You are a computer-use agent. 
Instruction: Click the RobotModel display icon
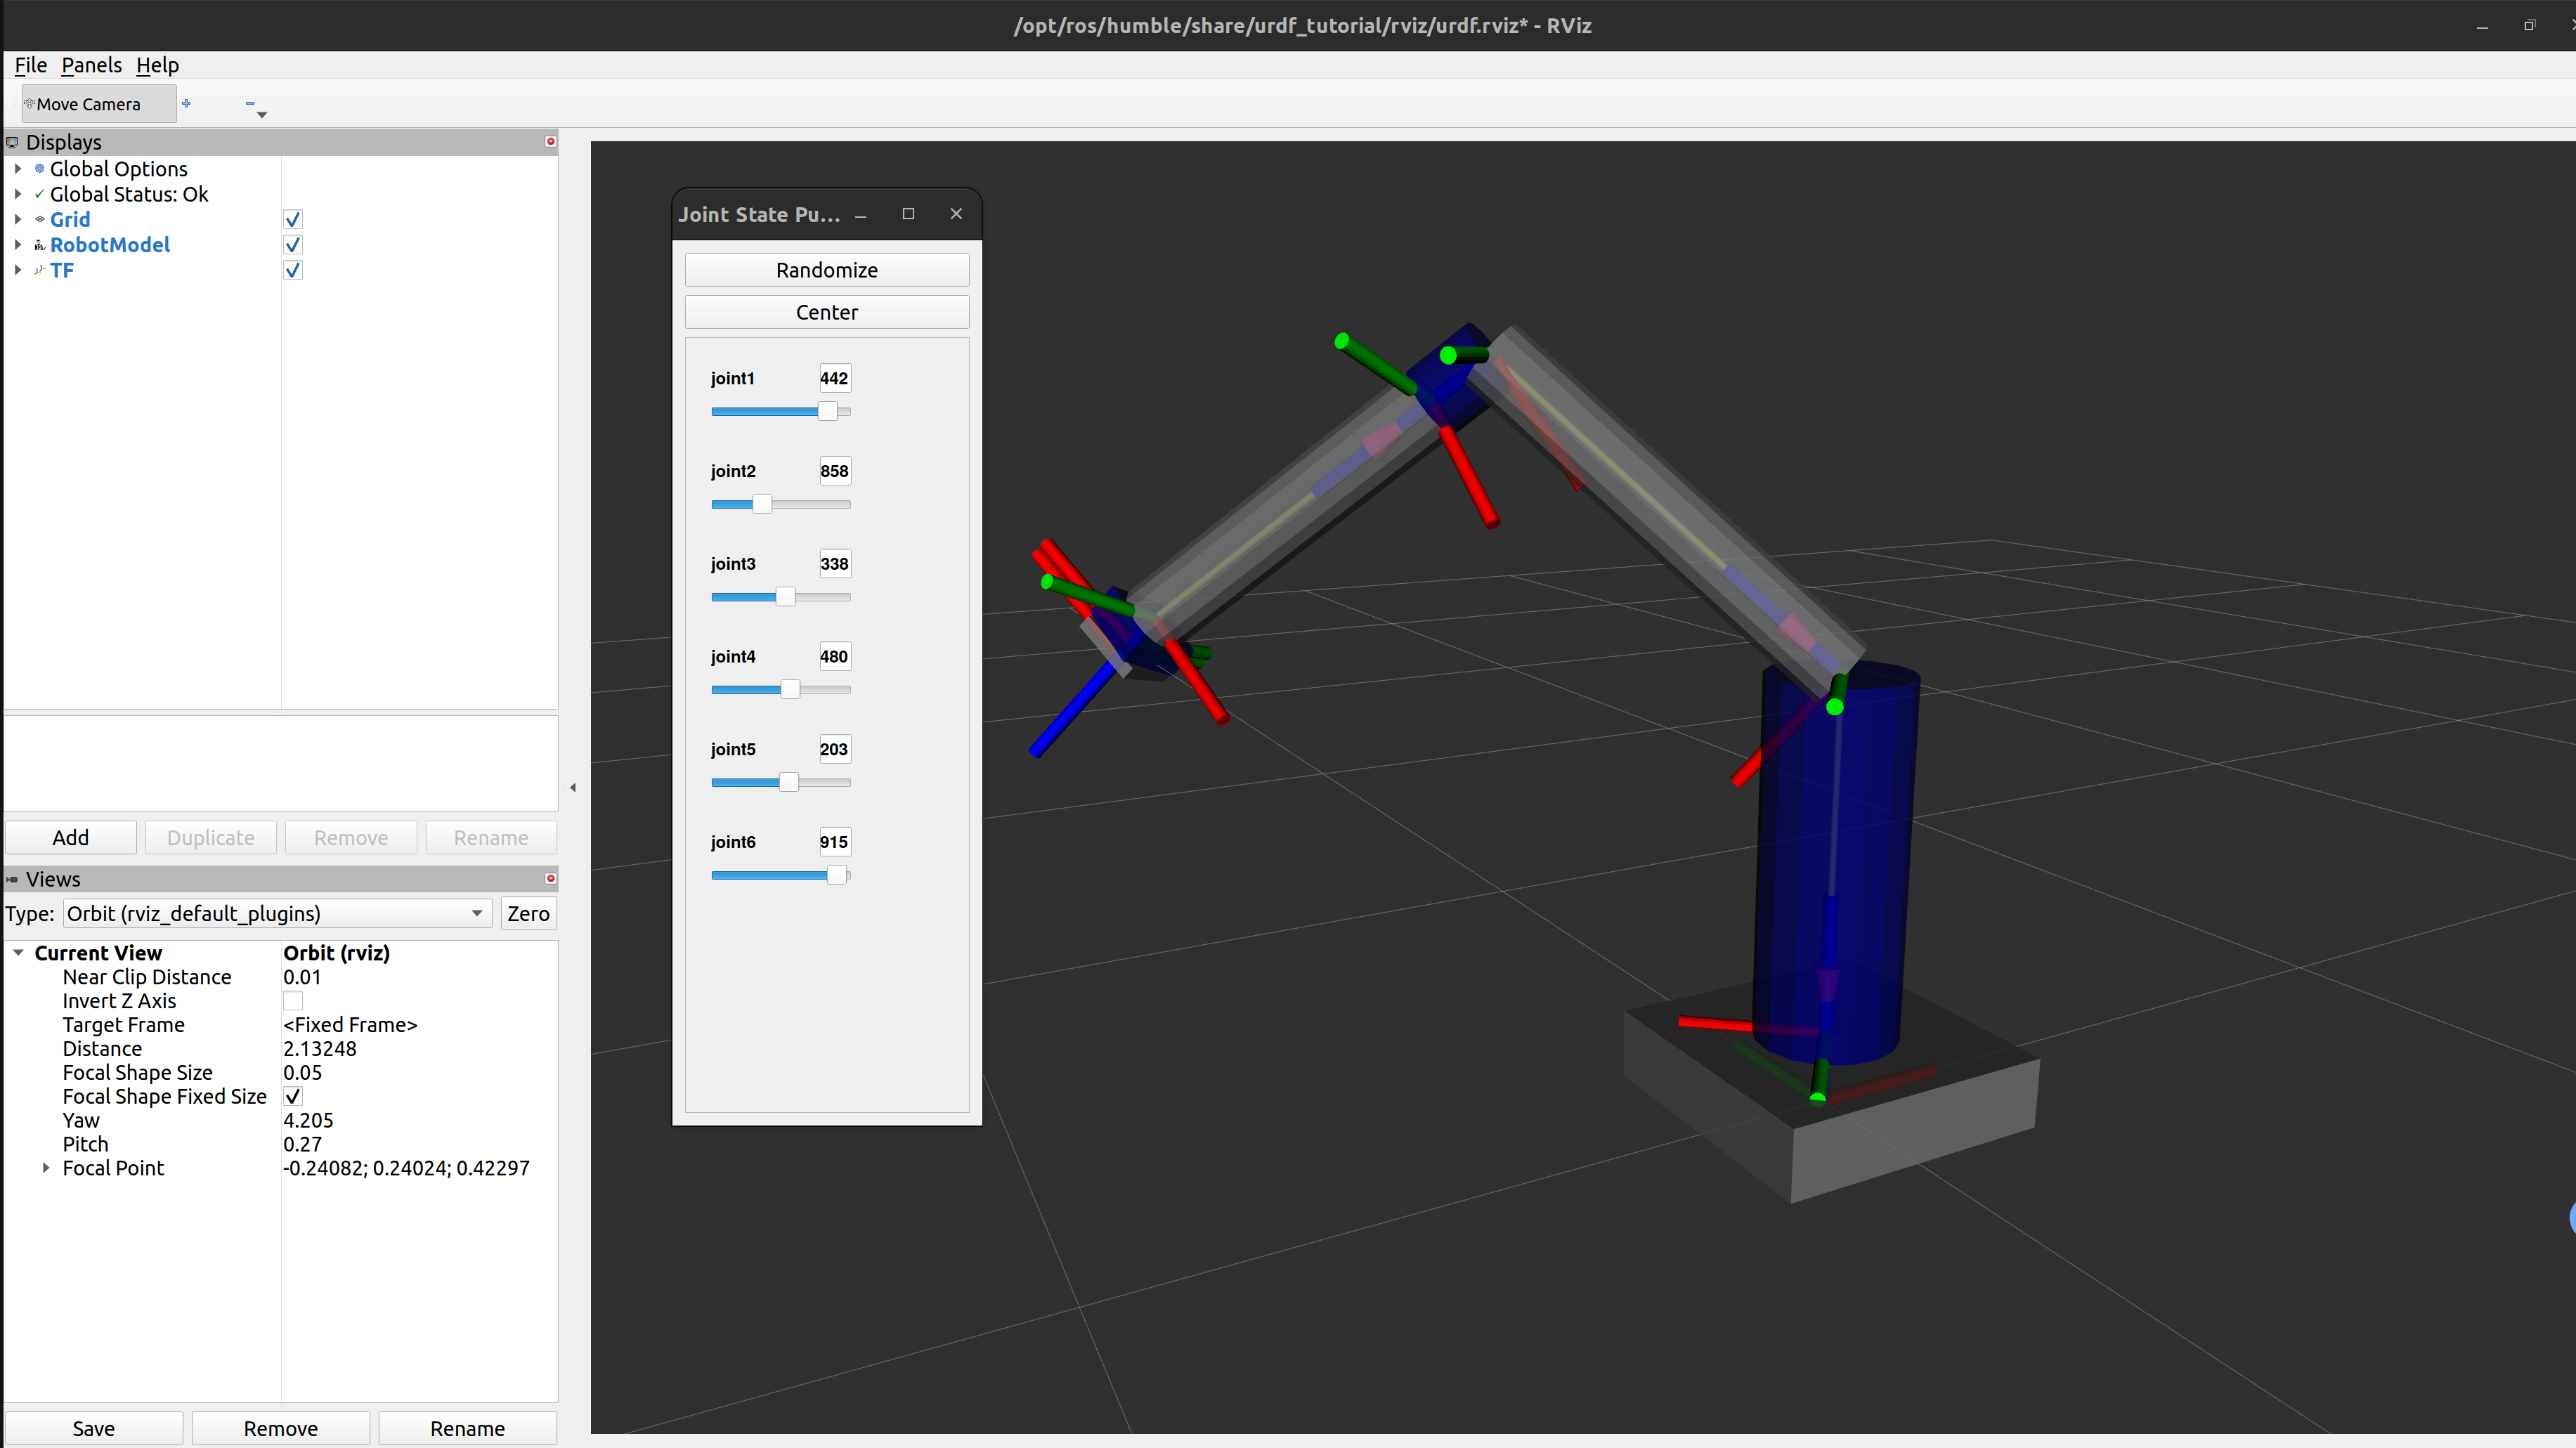coord(40,245)
